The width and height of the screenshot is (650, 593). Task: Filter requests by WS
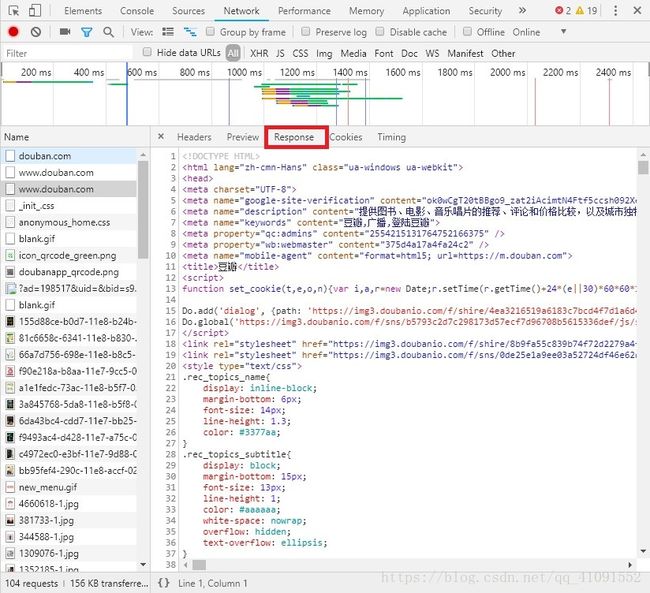[432, 53]
